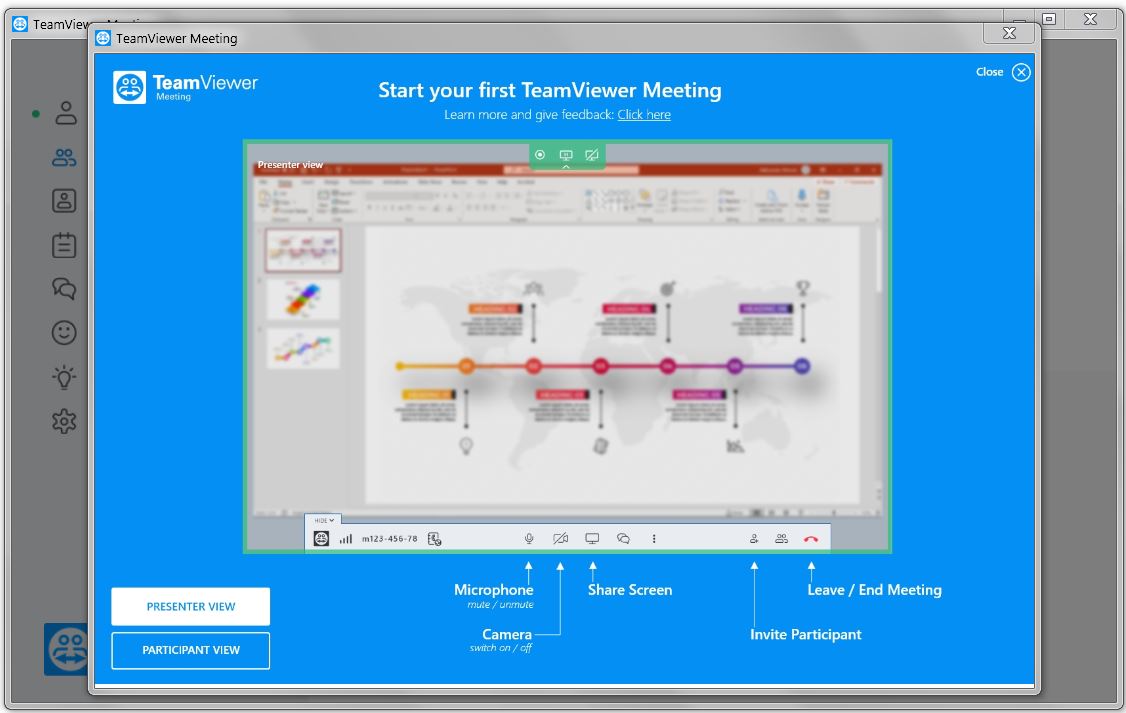Open the Chat bubbles icon in sidebar
The height and width of the screenshot is (713, 1126).
(x=64, y=289)
